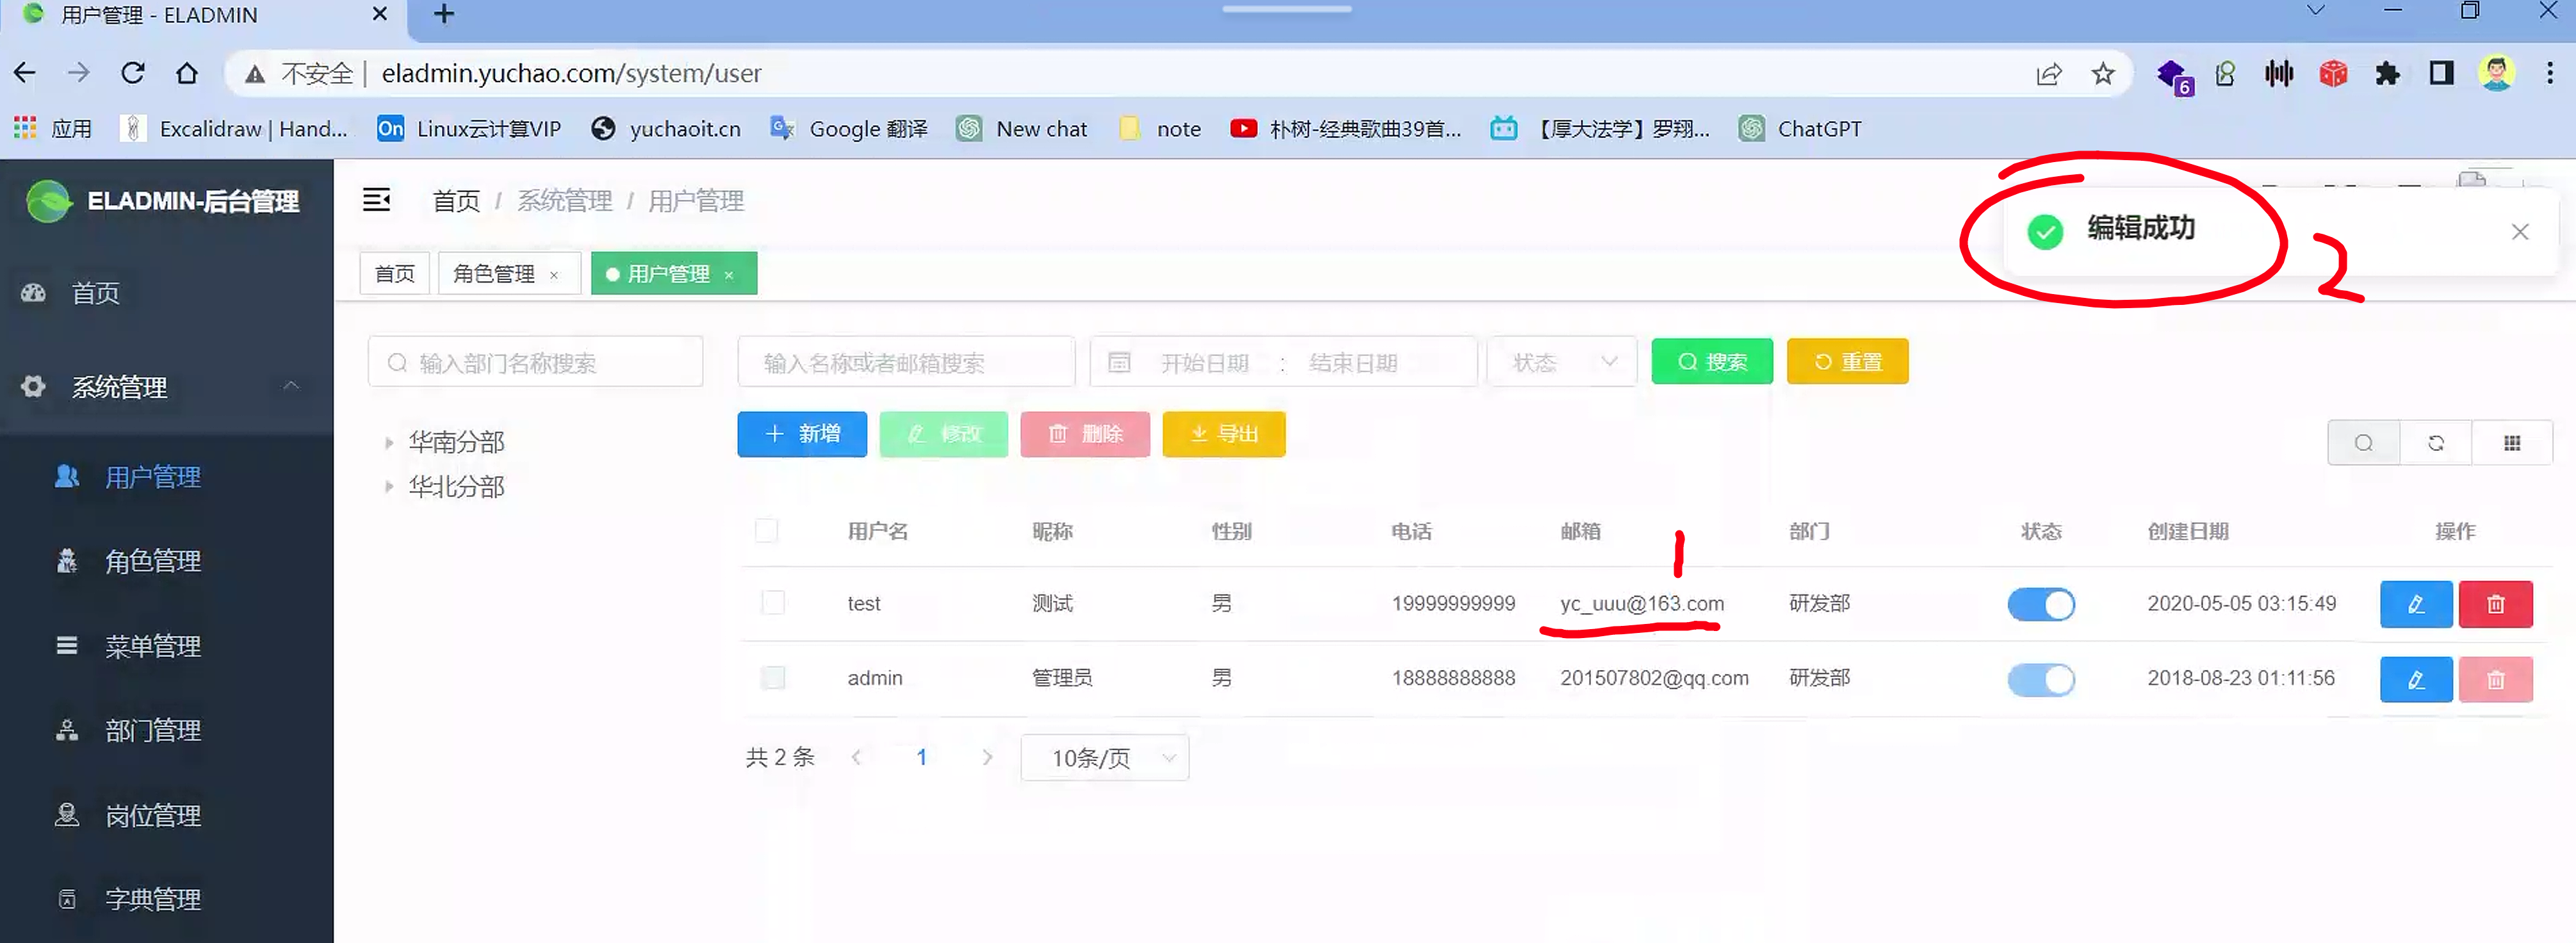2576x943 pixels.
Task: Click table refresh icon
Action: click(x=2436, y=443)
